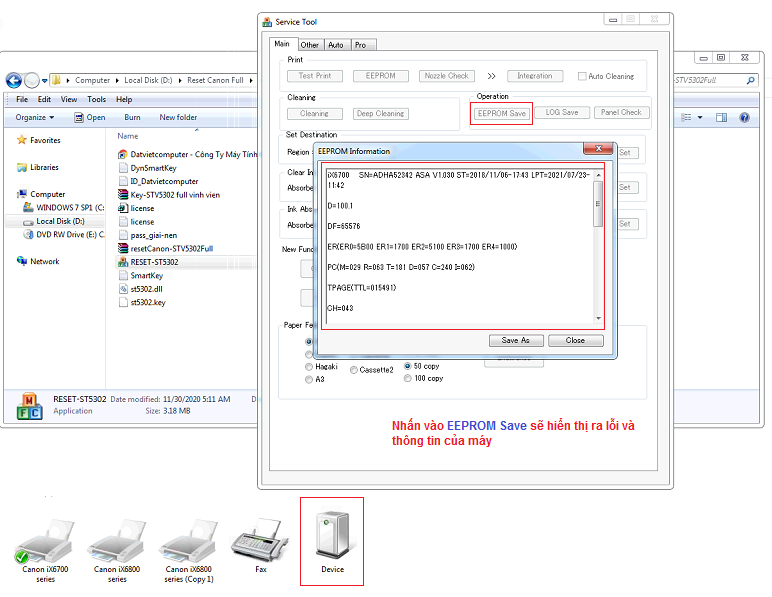Click the Deep Cleaning button

(381, 114)
